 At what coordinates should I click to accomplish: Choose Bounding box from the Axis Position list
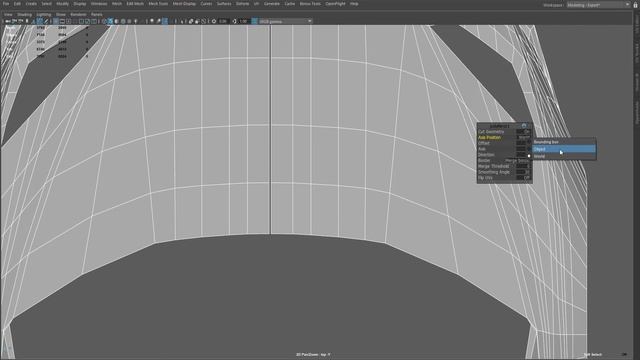point(564,142)
